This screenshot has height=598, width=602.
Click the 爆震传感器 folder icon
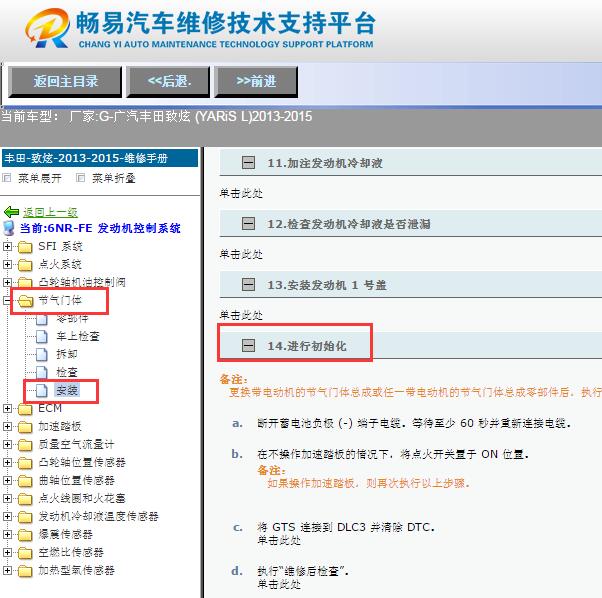(25, 535)
